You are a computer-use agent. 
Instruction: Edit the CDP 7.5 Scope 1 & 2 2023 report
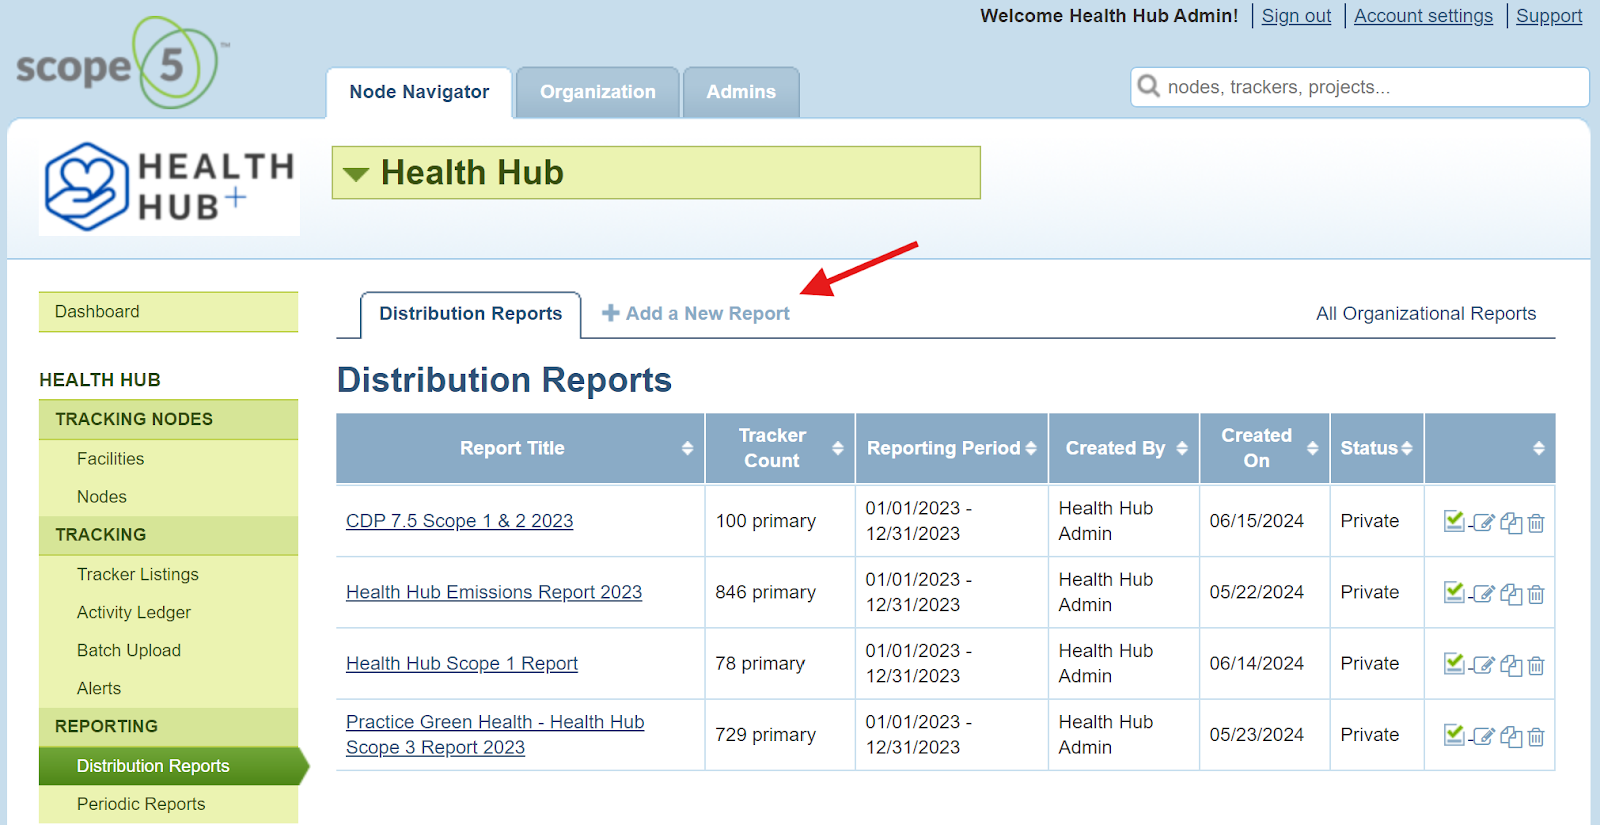[1483, 522]
